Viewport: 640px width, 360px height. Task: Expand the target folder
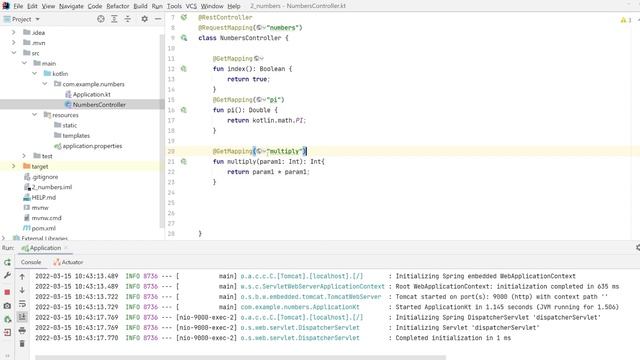(x=13, y=166)
